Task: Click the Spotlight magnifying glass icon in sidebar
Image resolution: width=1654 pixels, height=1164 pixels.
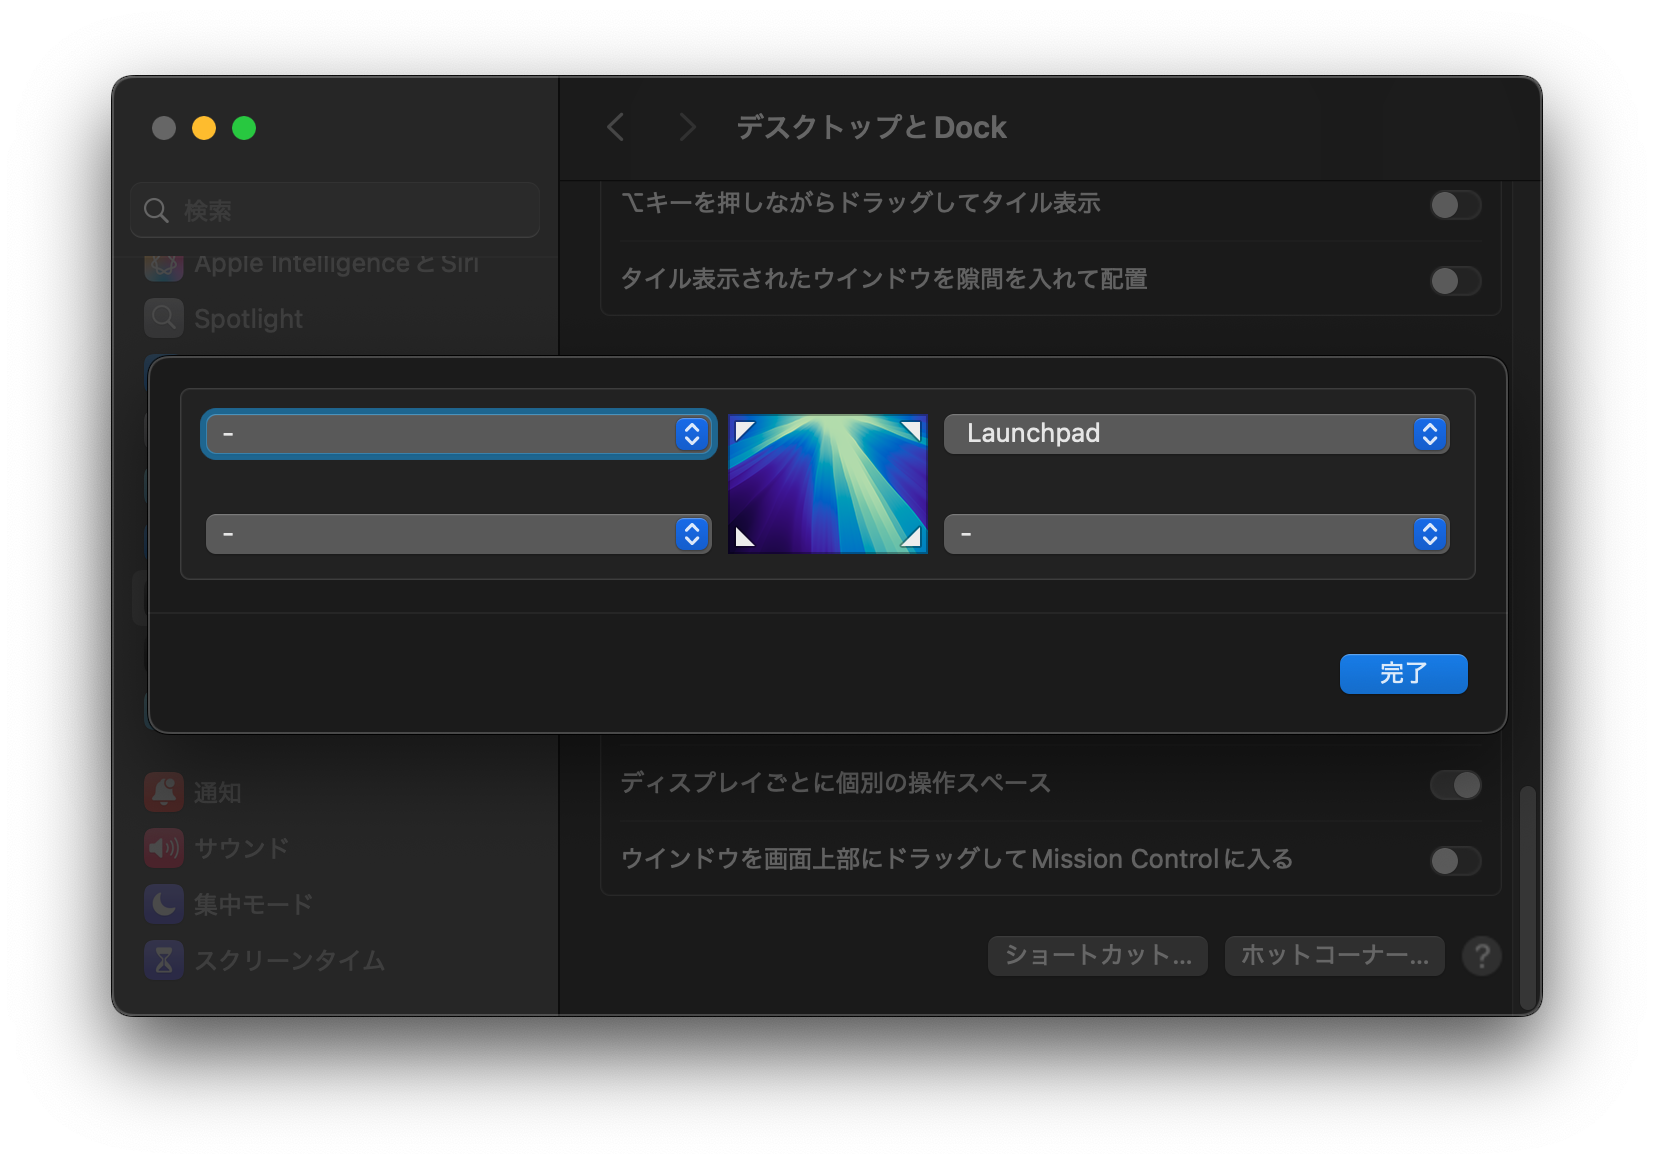Action: click(163, 318)
